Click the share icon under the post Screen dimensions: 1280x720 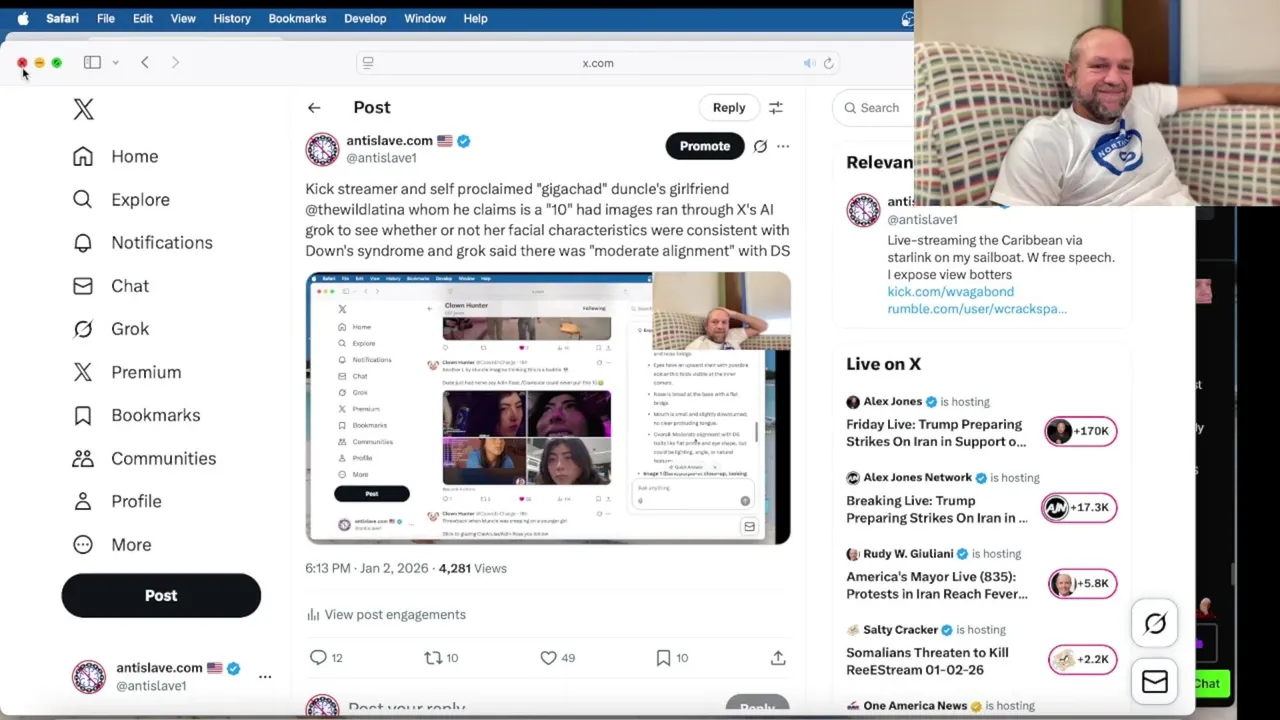pos(778,657)
